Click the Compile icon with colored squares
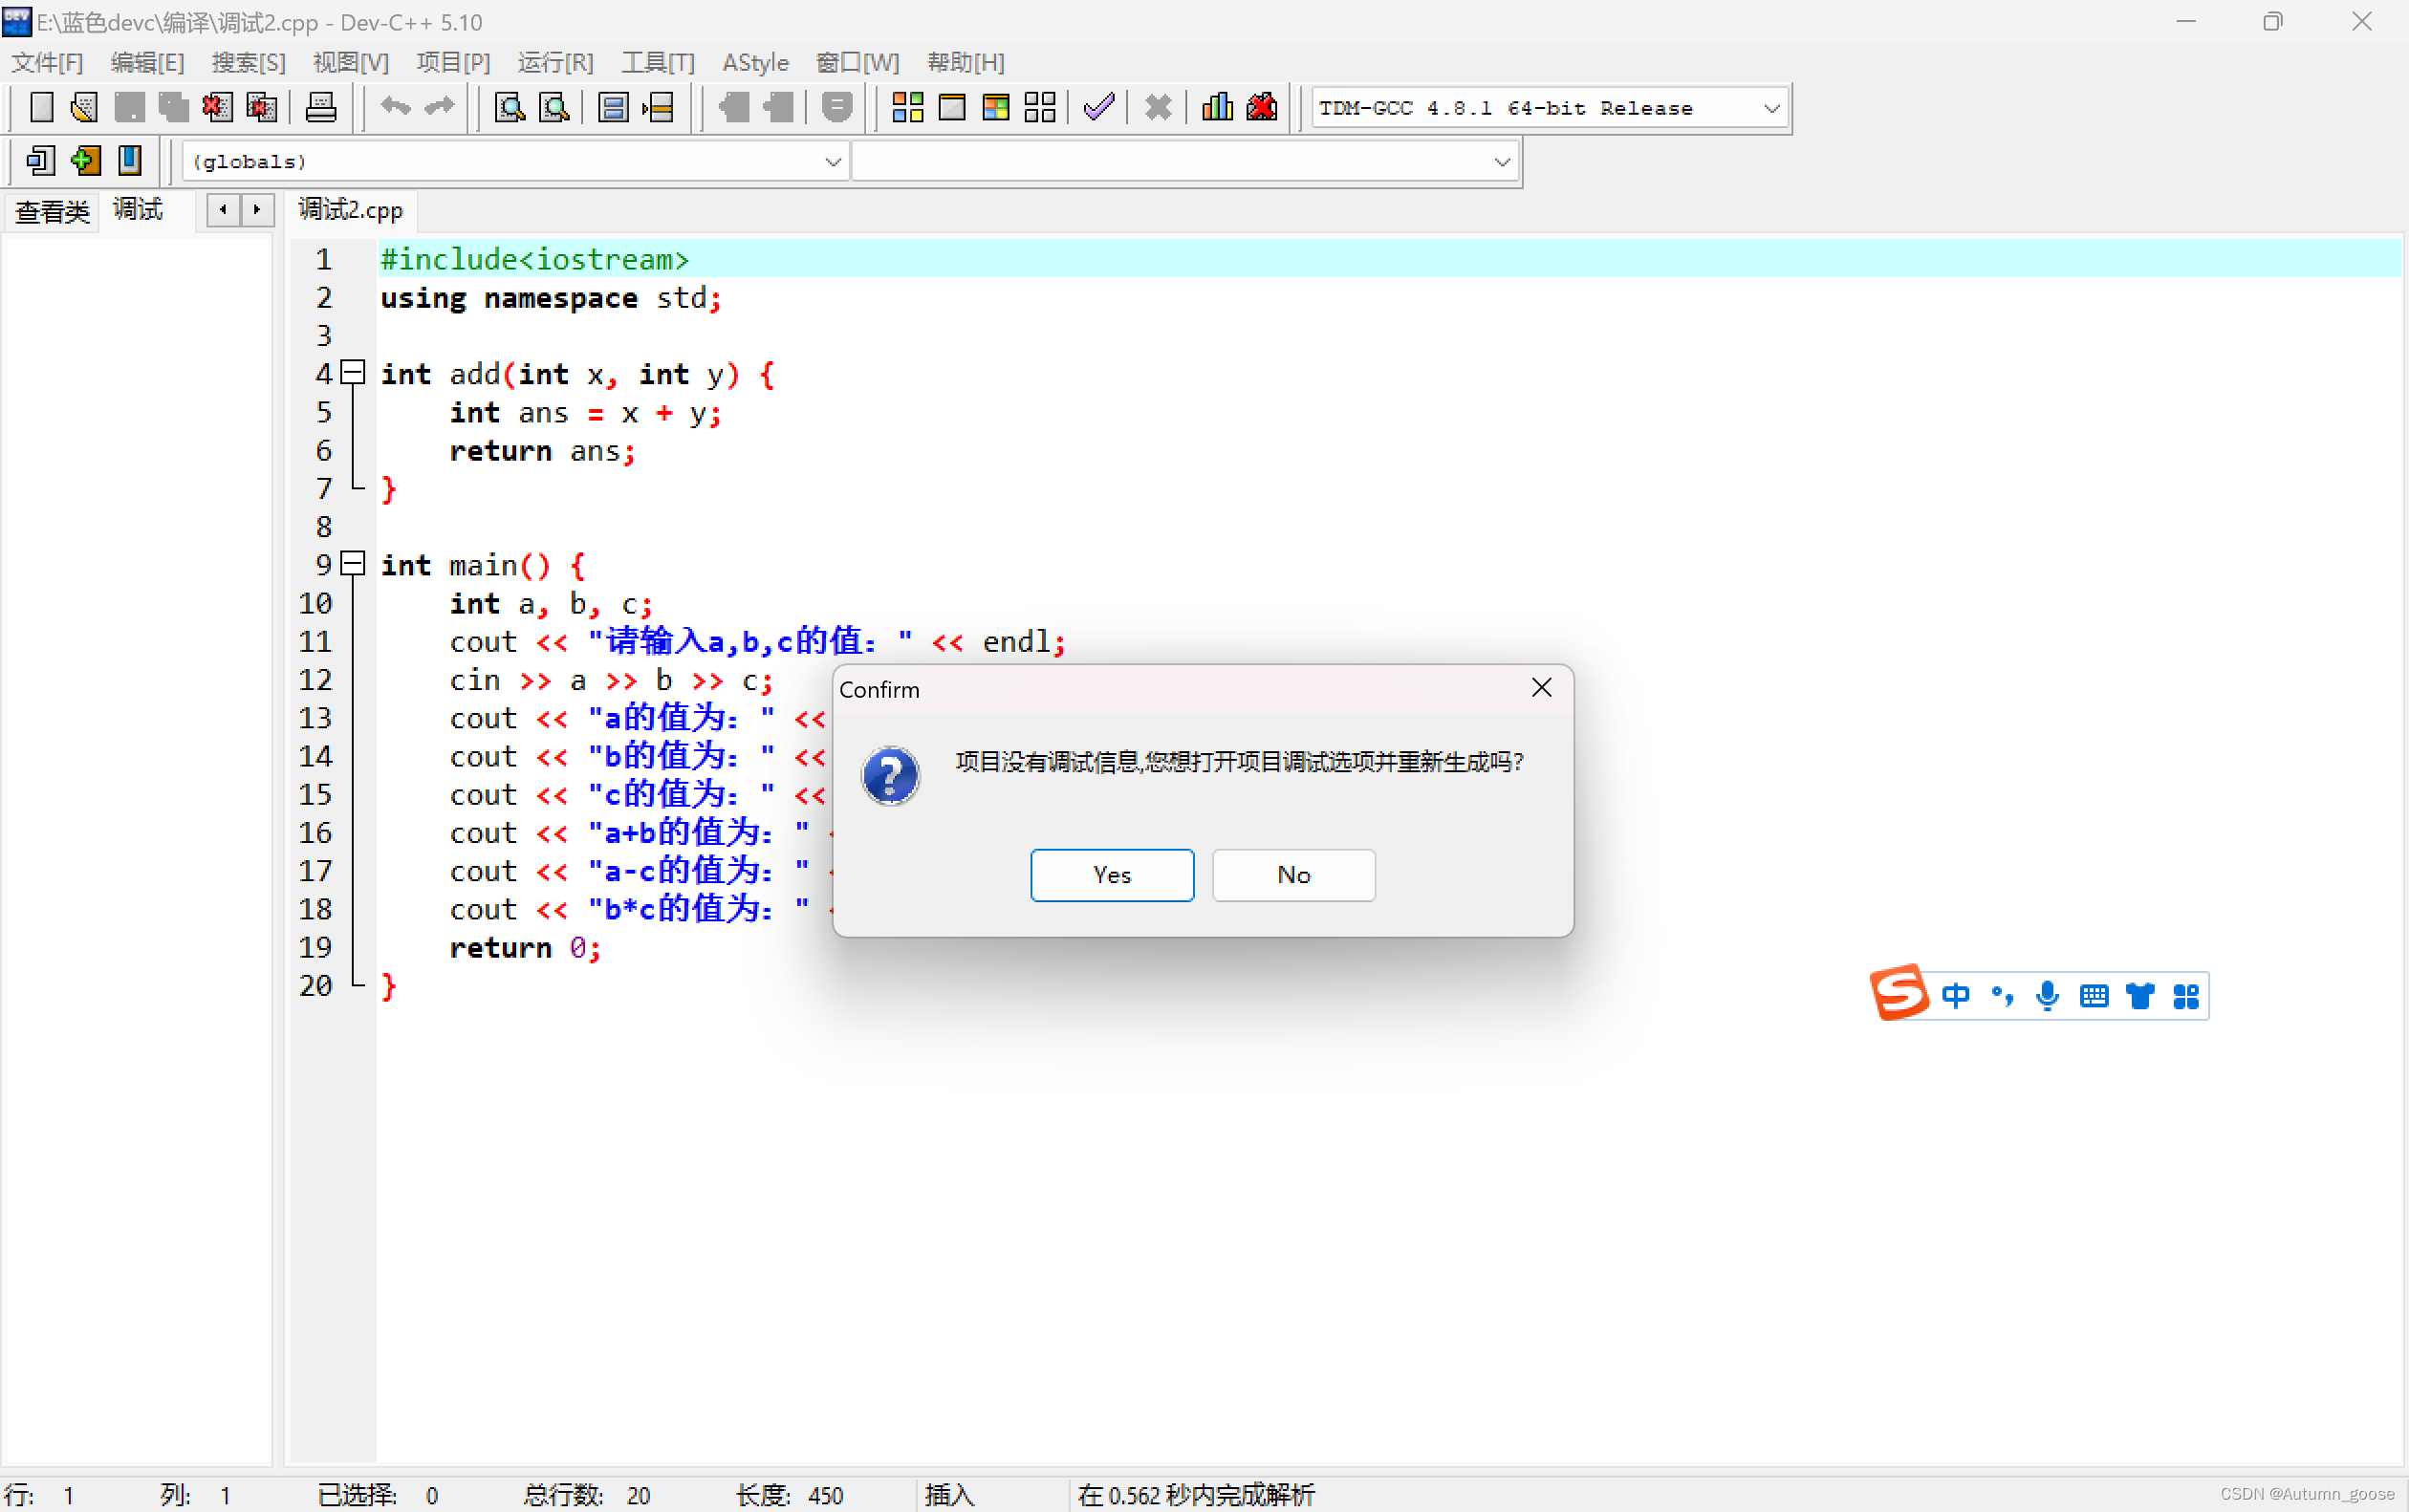 point(907,107)
